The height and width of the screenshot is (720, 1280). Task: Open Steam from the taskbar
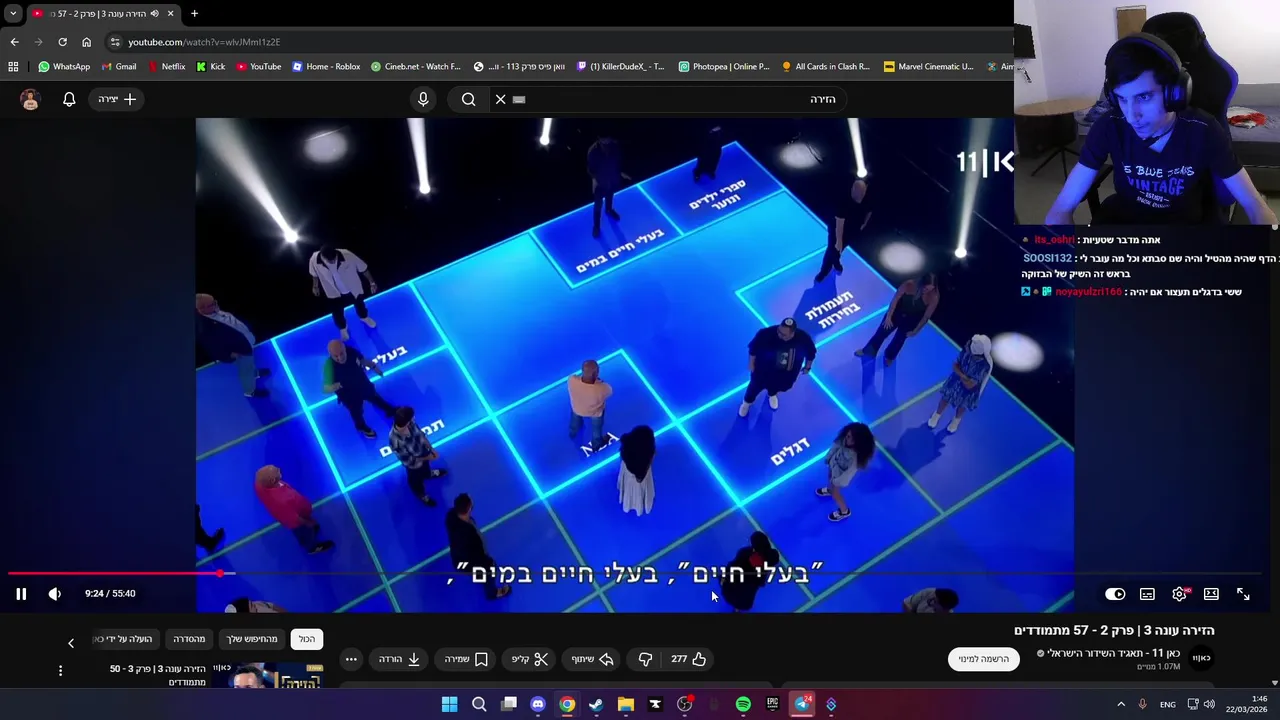(x=596, y=704)
